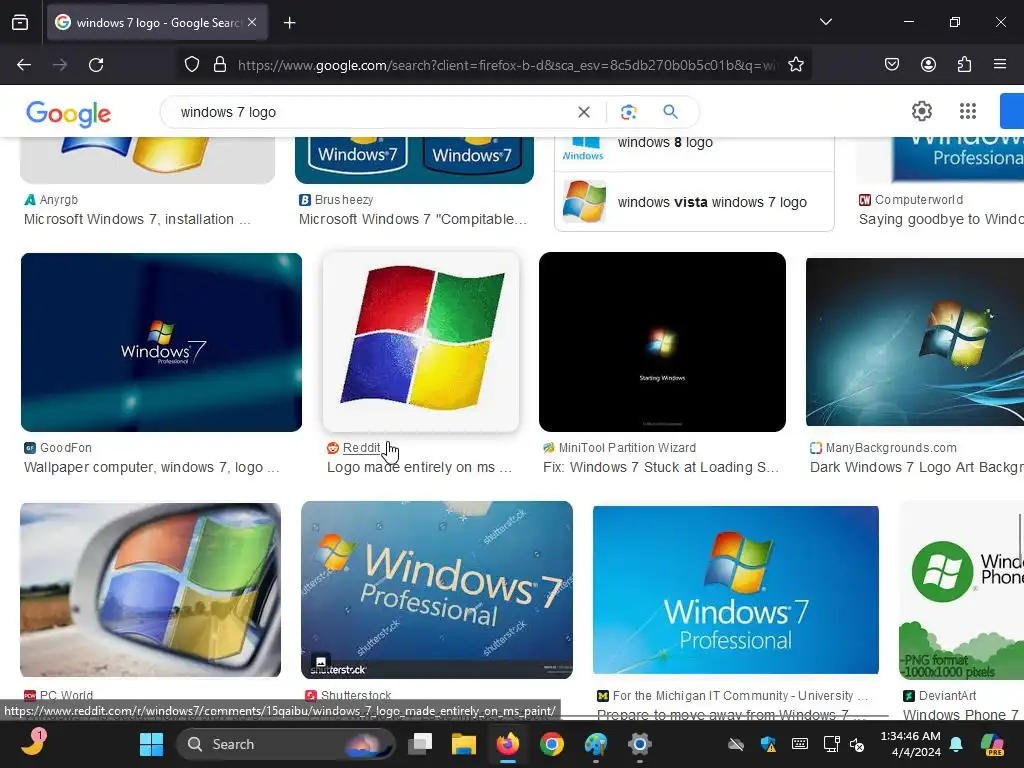Click the blue magnifier search button
The image size is (1024, 768).
[670, 112]
